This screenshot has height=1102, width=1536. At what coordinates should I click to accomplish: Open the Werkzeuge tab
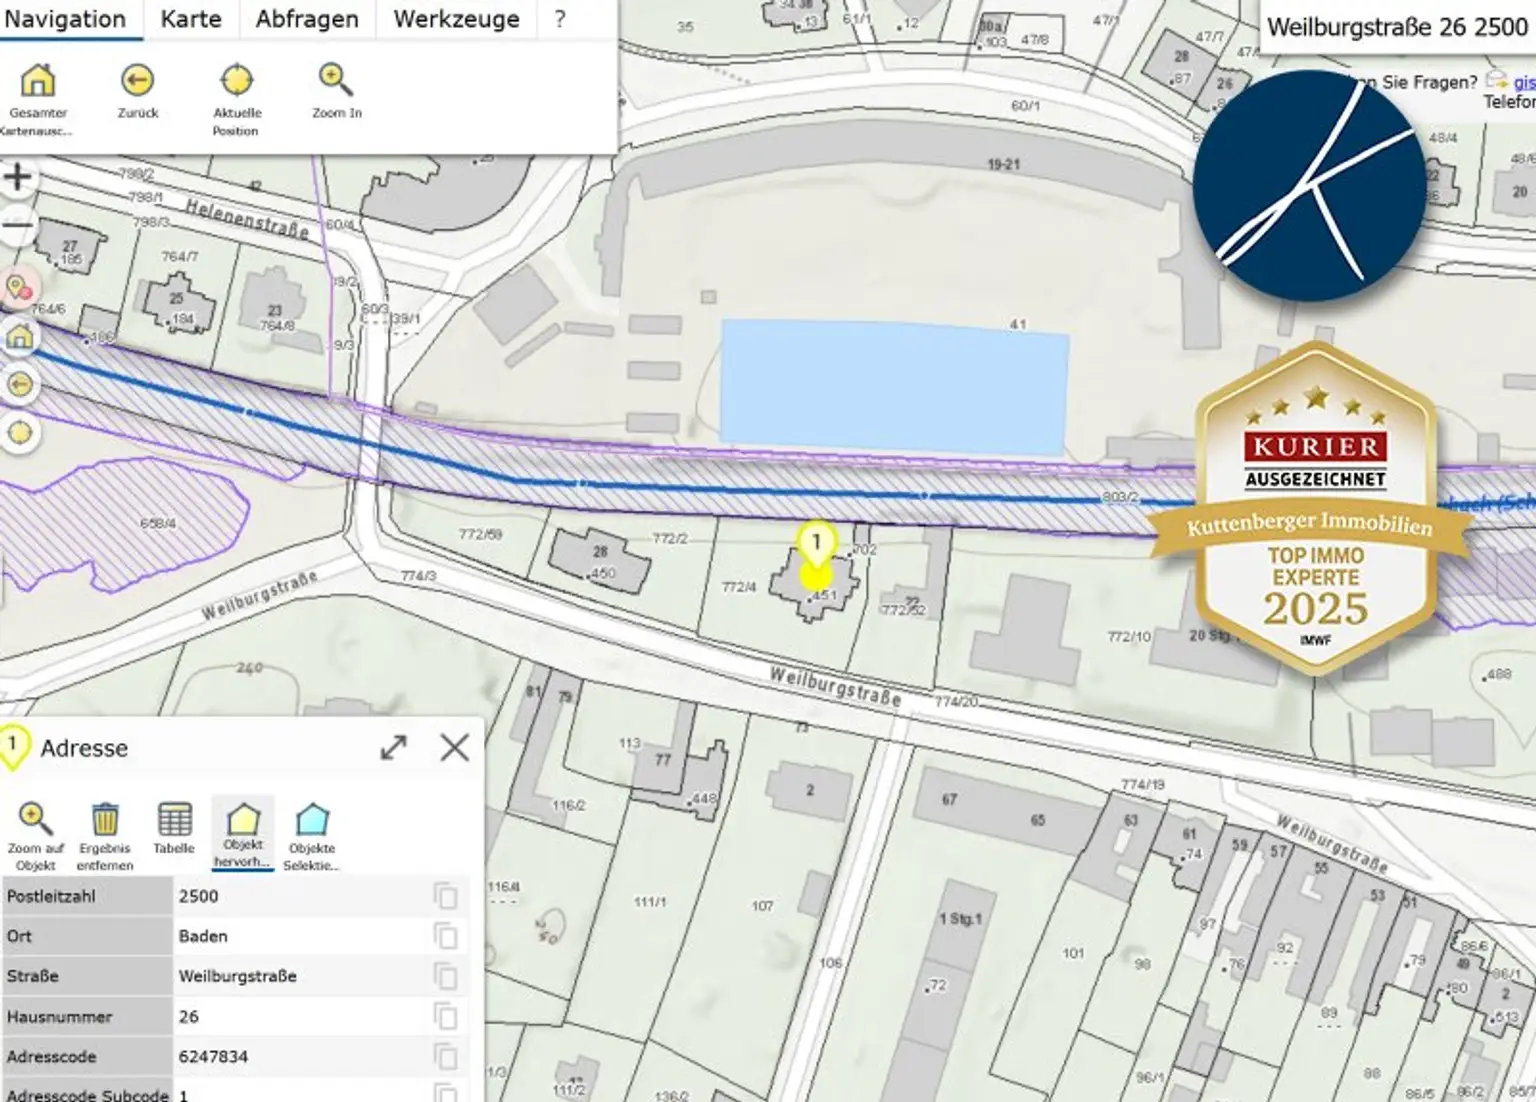tap(456, 19)
